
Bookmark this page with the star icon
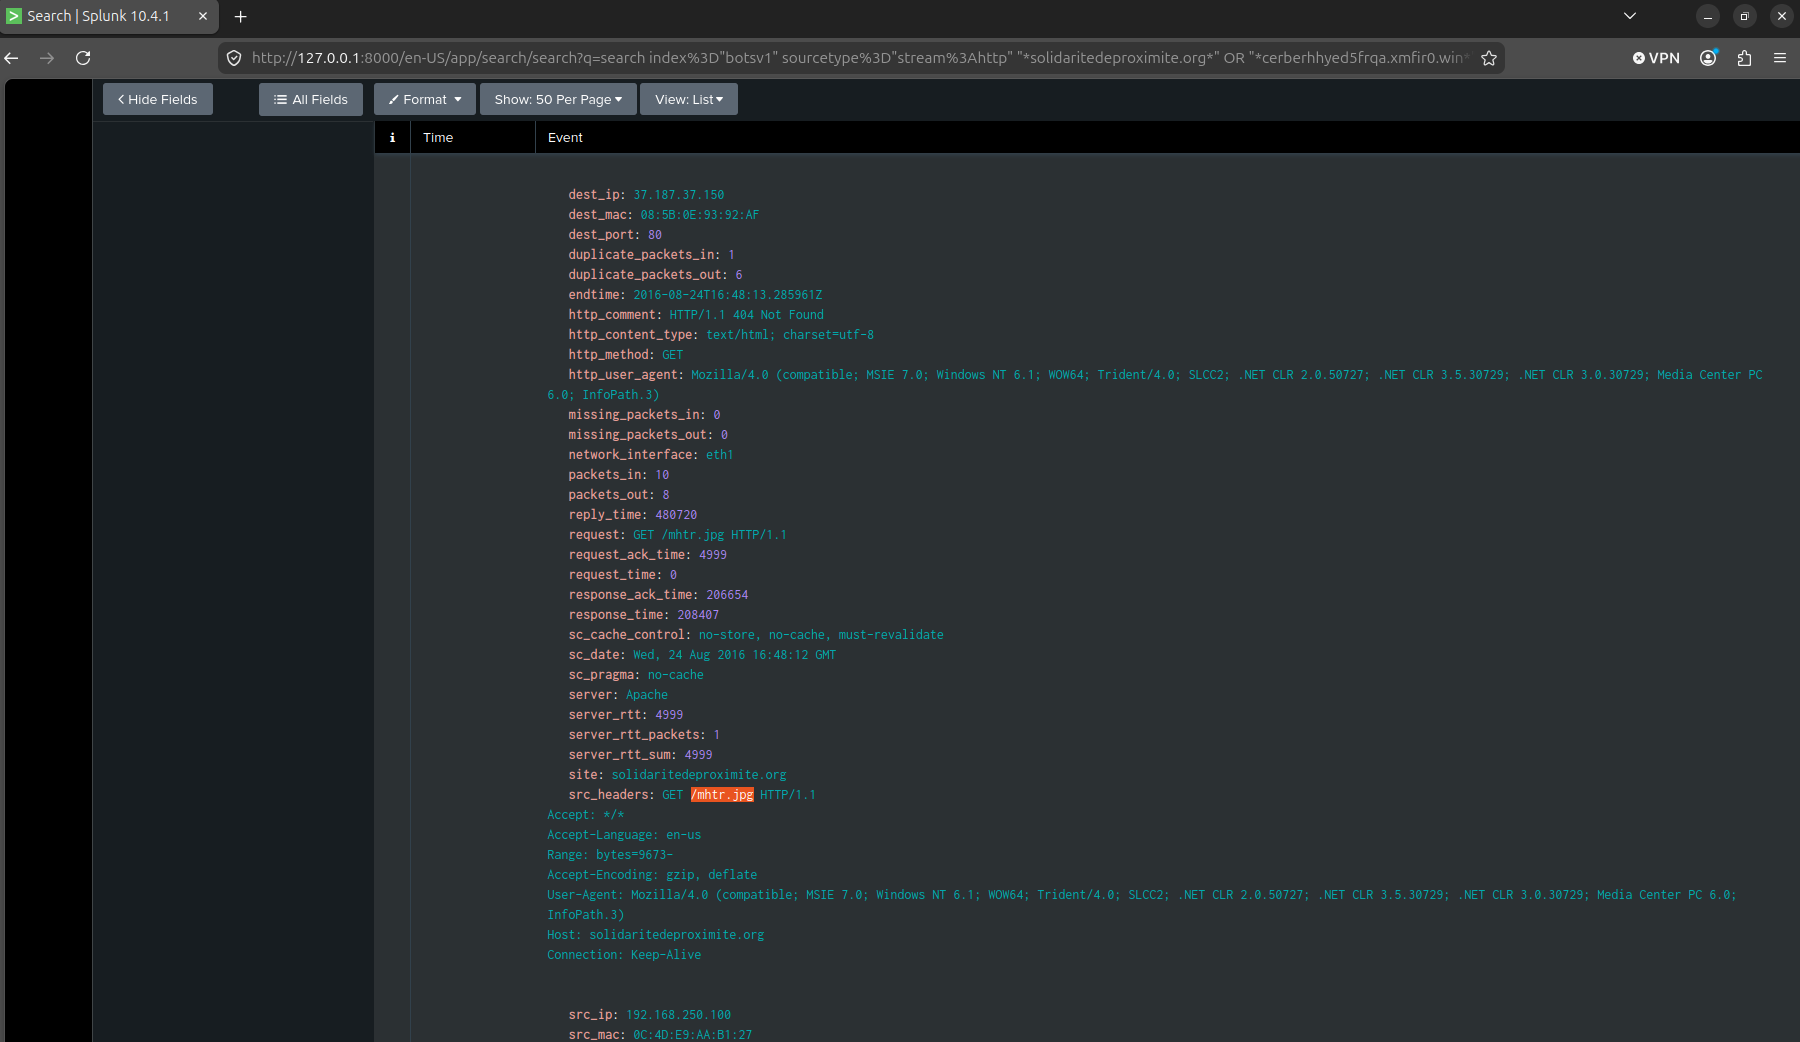click(x=1489, y=58)
